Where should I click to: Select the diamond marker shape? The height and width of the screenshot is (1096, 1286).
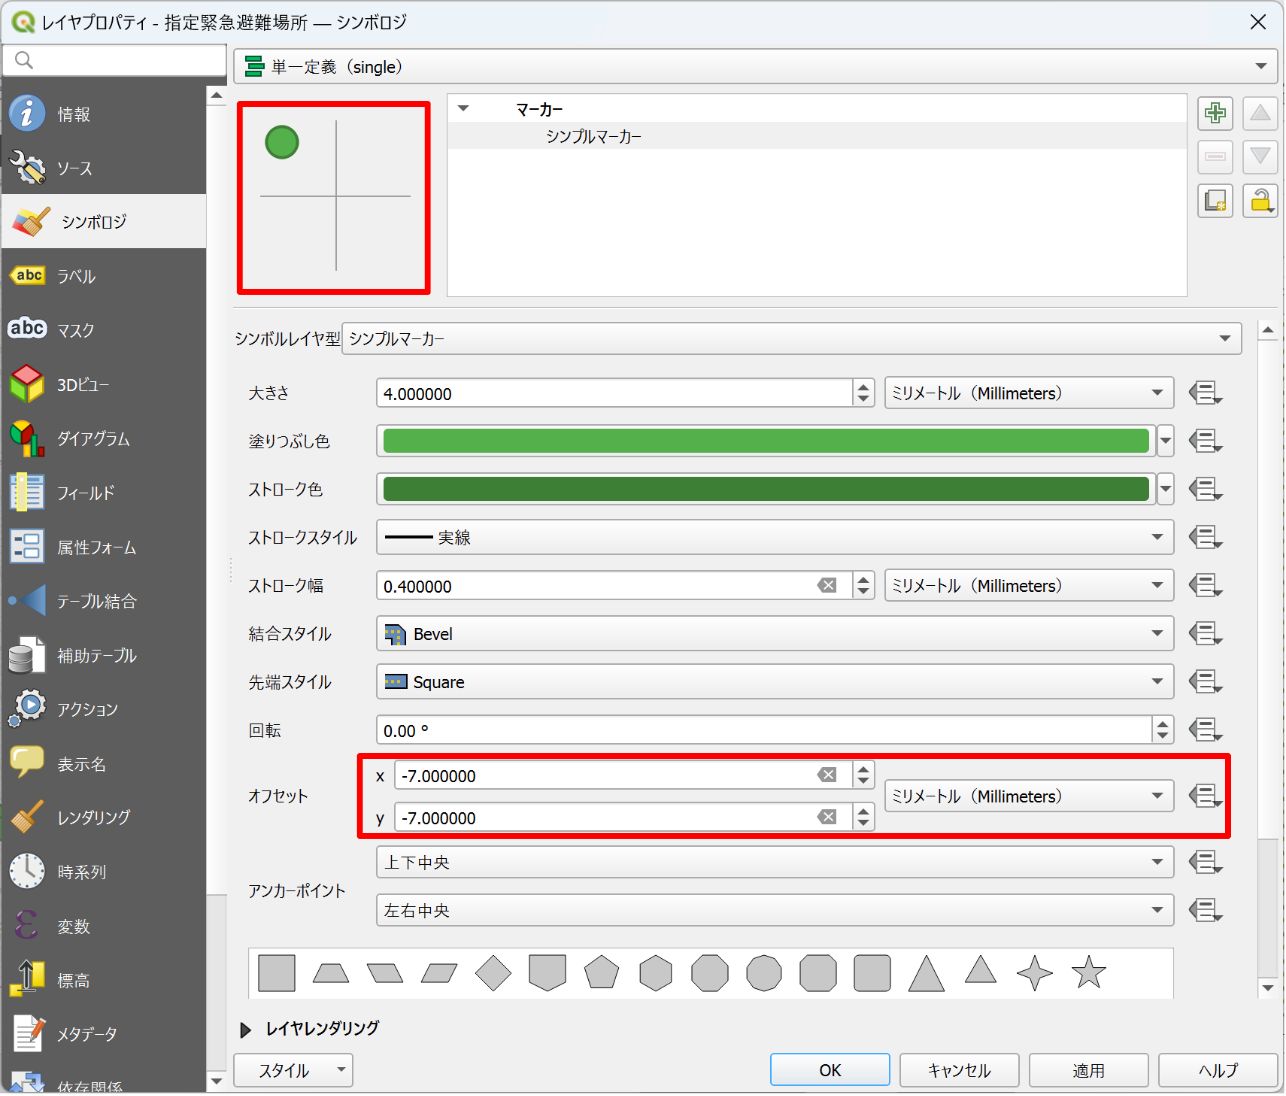(x=493, y=973)
